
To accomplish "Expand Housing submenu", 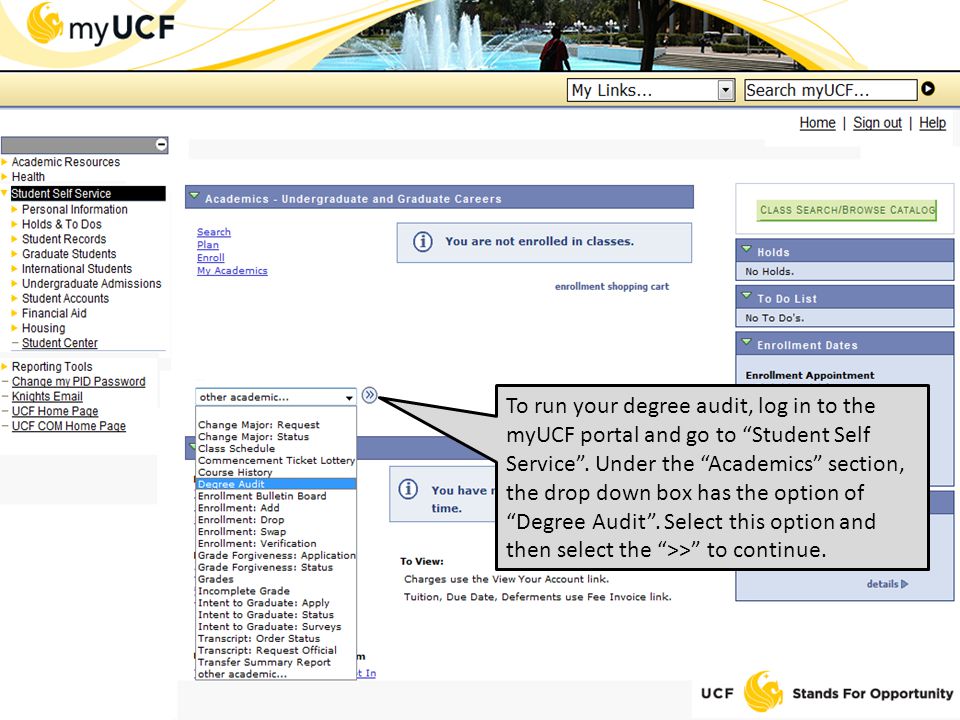I will 43,328.
